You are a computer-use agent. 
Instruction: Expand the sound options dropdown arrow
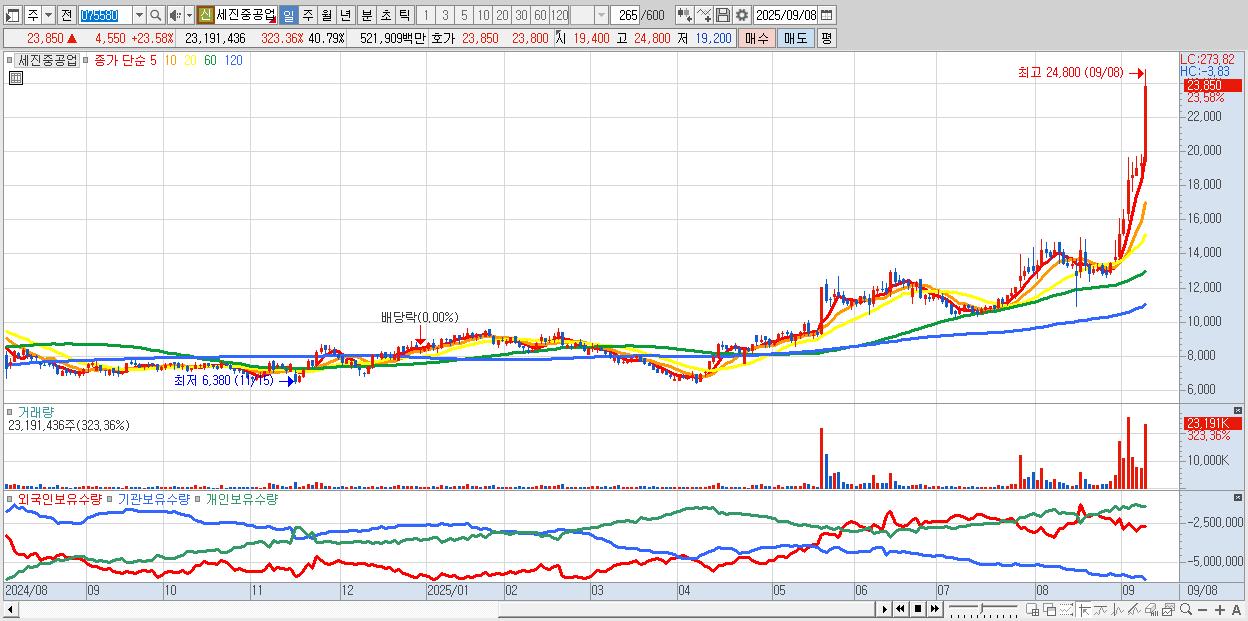pos(189,15)
